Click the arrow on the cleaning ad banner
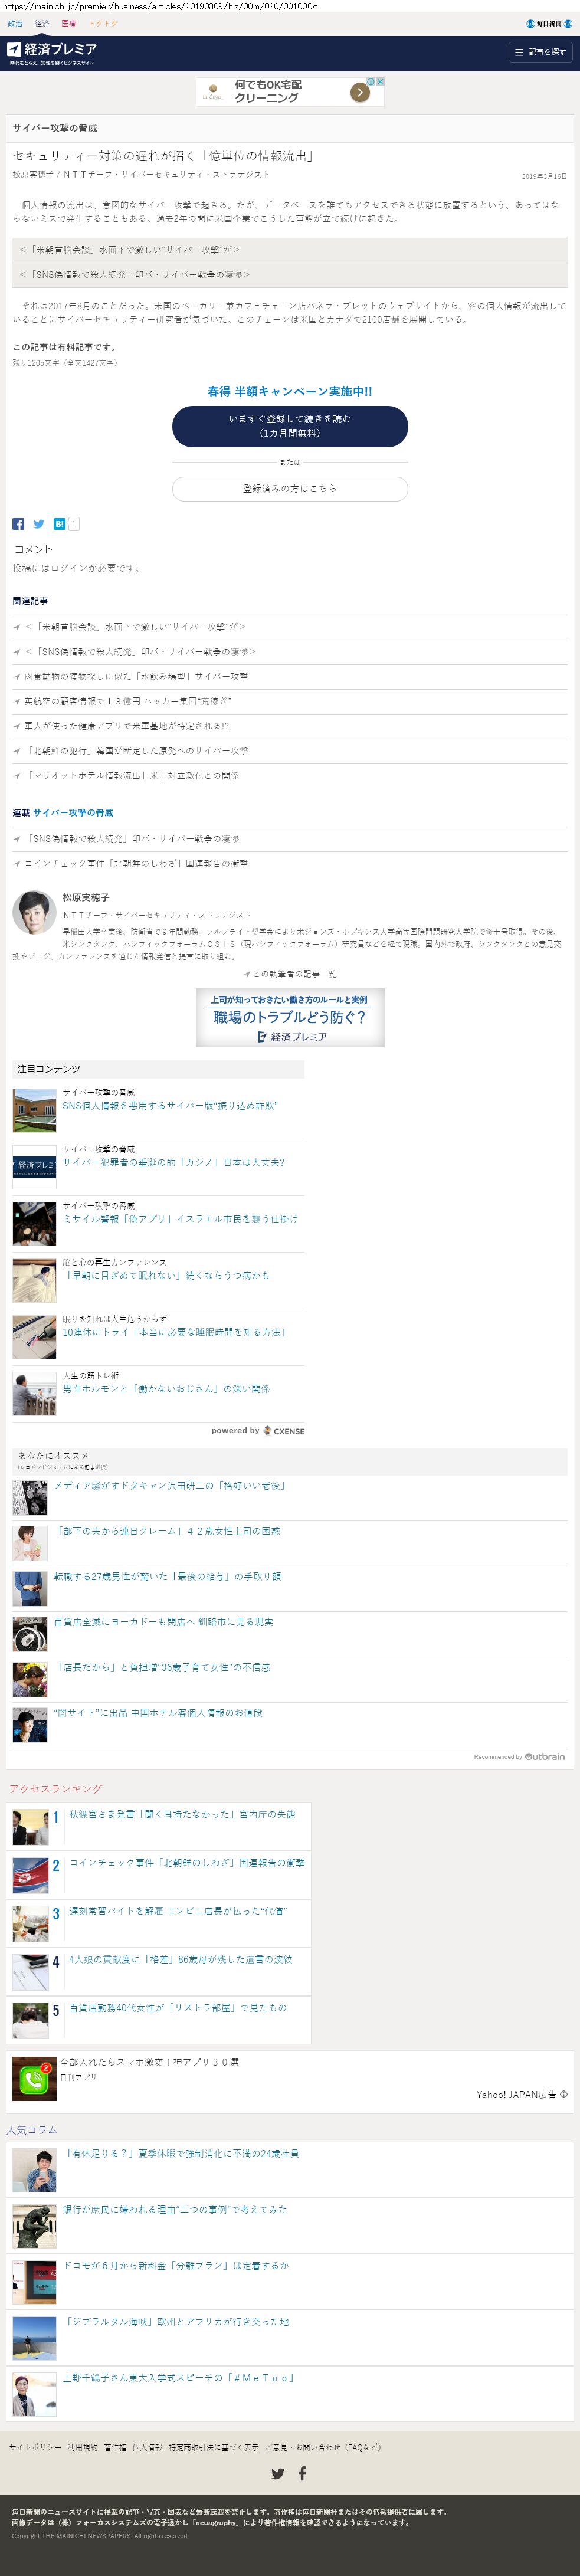Screen dimensions: 580x2576 click(x=359, y=92)
